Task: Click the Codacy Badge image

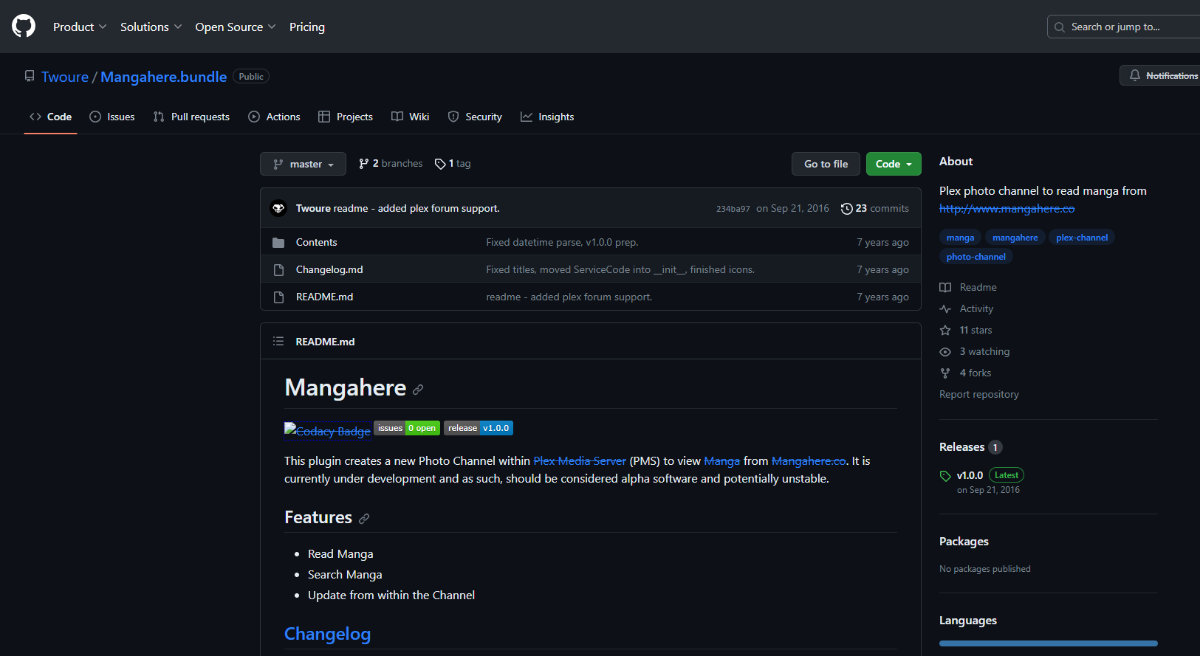Action: (x=327, y=430)
